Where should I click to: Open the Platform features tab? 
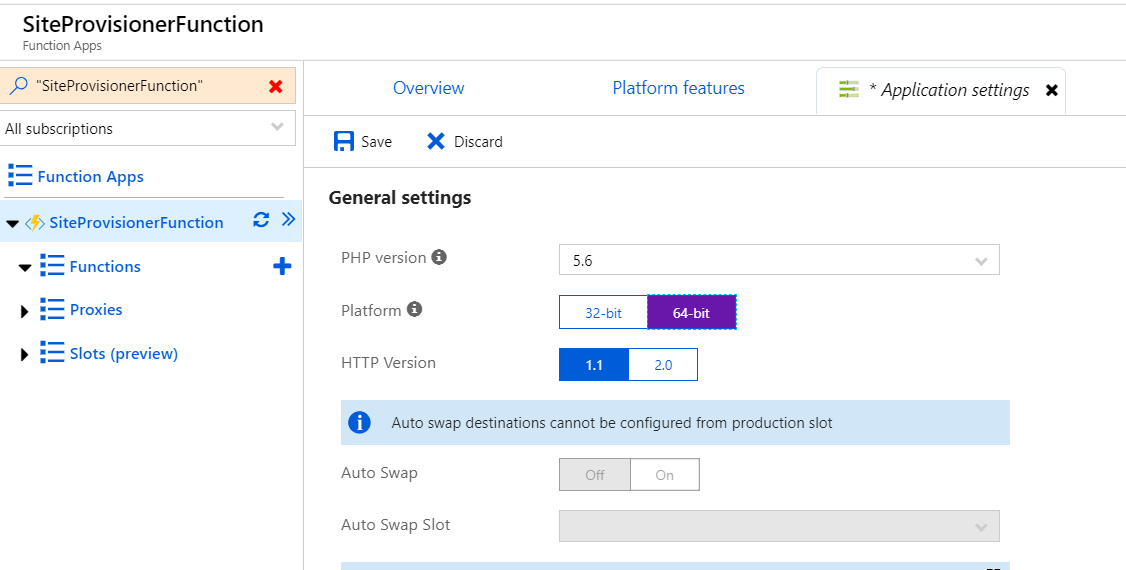pos(678,88)
